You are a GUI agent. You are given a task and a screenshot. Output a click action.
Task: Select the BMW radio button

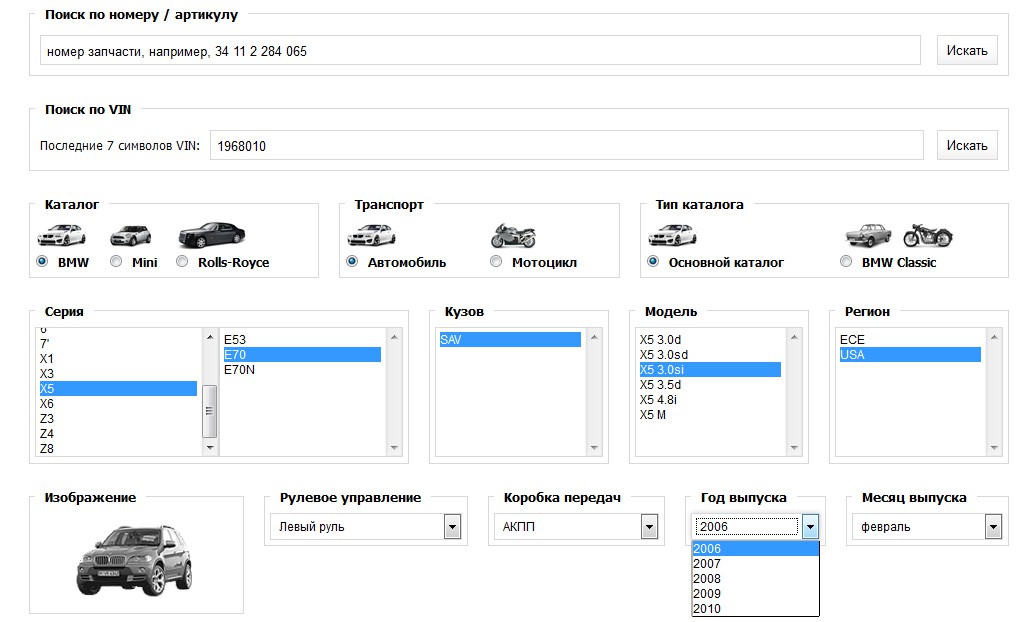coord(43,262)
